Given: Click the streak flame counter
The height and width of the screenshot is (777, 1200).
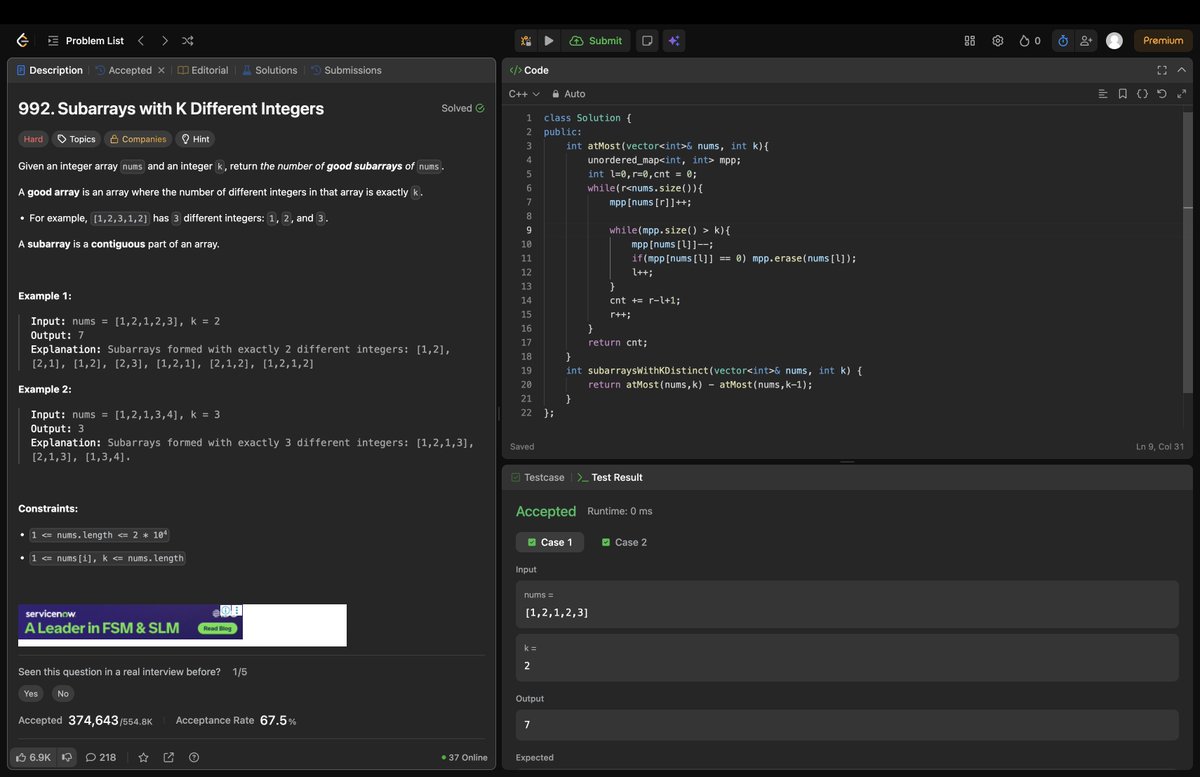Looking at the screenshot, I should (1030, 41).
